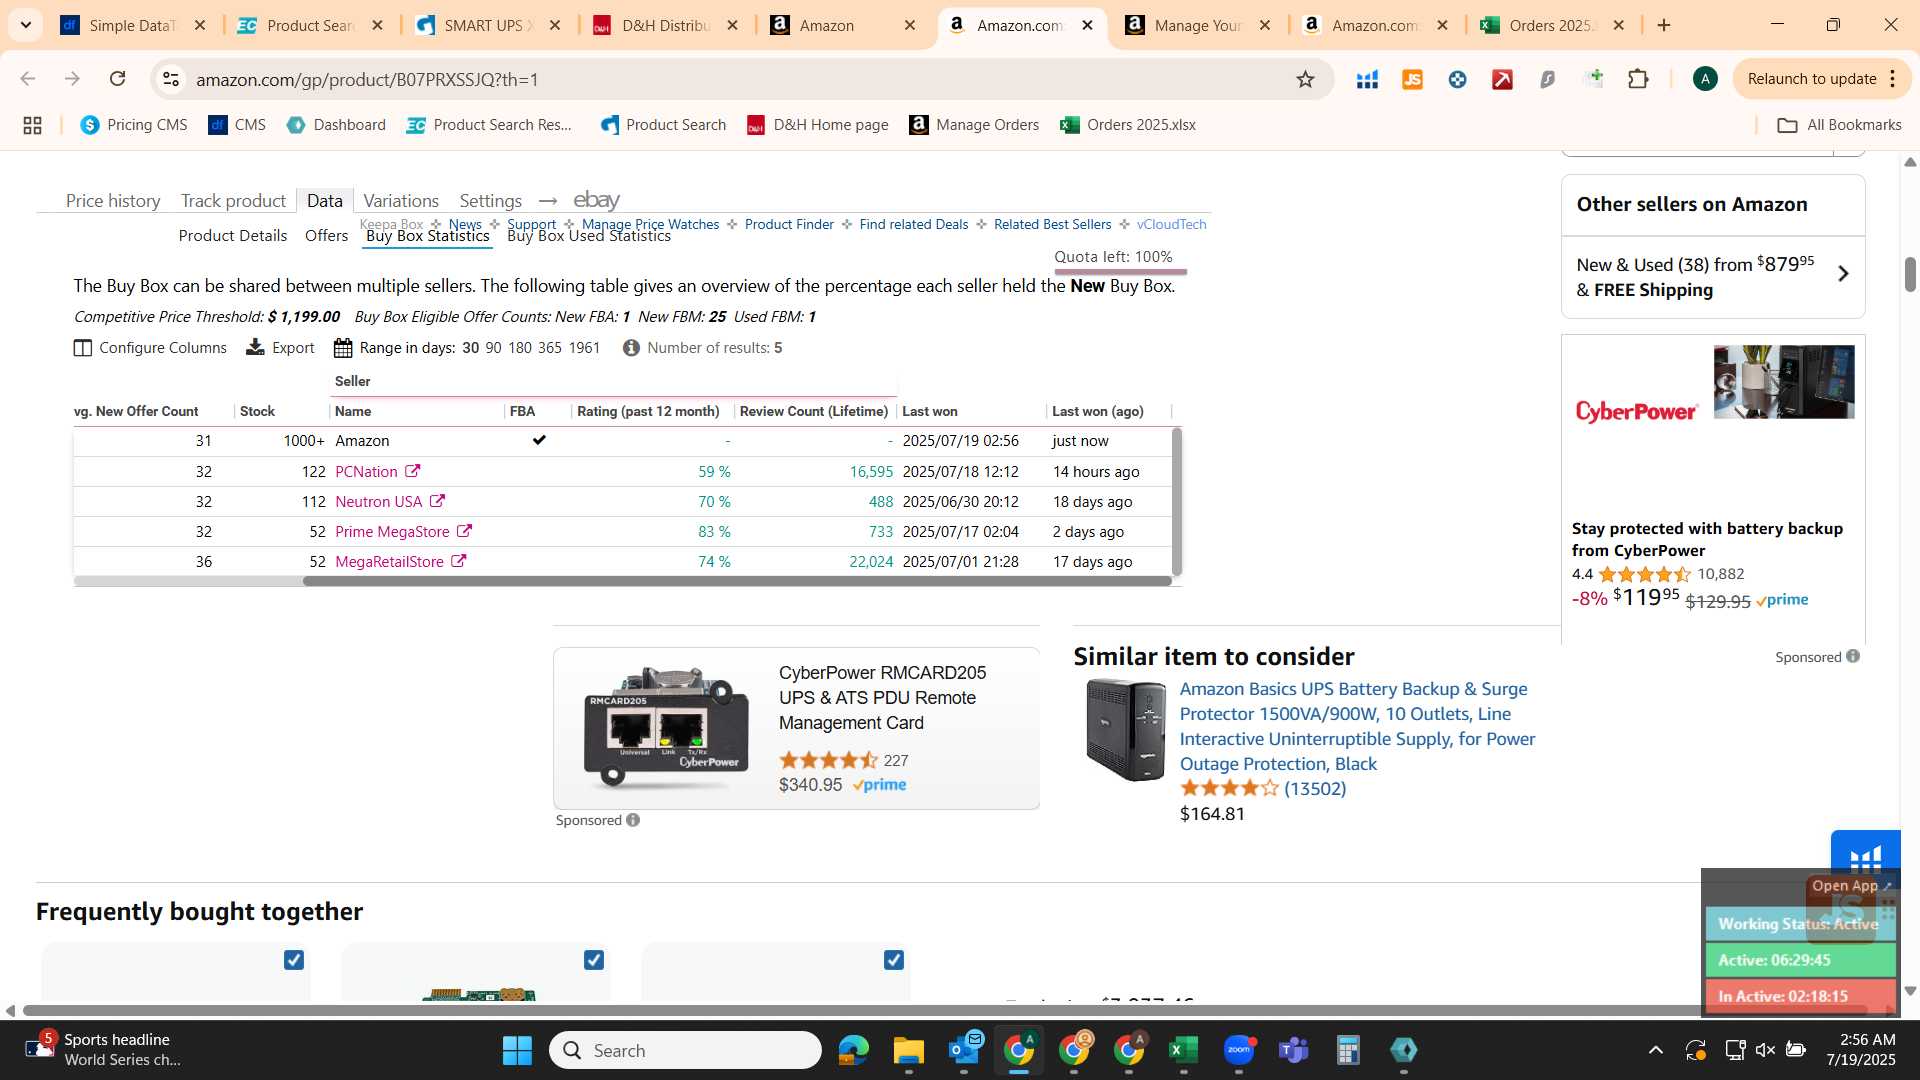Viewport: 1920px width, 1080px height.
Task: Show hidden system tray icons chevron
Action: click(x=1655, y=1050)
